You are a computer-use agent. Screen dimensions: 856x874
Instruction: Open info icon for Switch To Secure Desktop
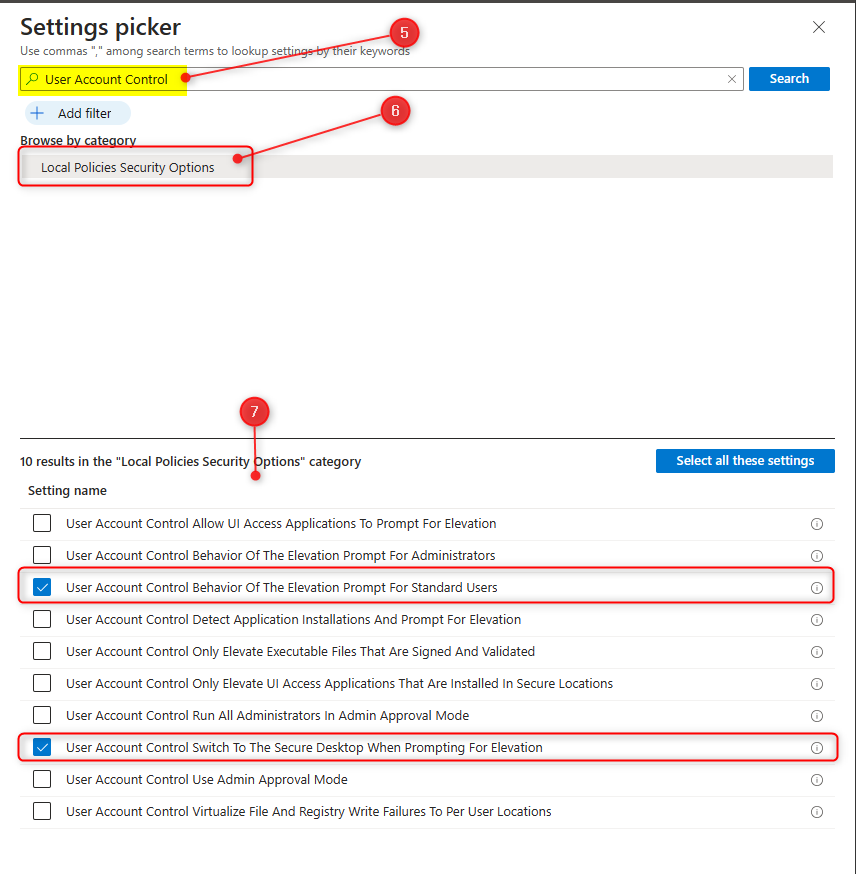(816, 748)
